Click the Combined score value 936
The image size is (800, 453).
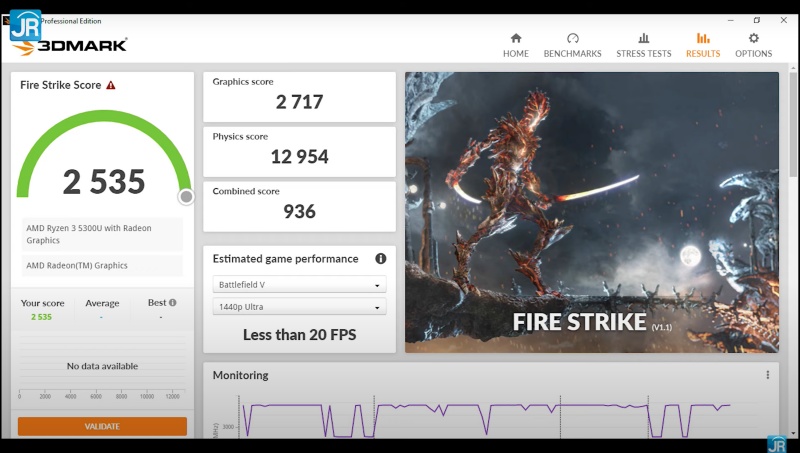tap(299, 211)
